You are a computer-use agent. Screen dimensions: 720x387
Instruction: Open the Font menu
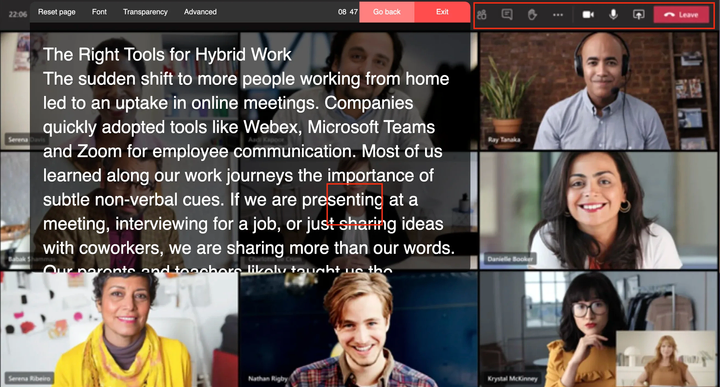click(99, 12)
